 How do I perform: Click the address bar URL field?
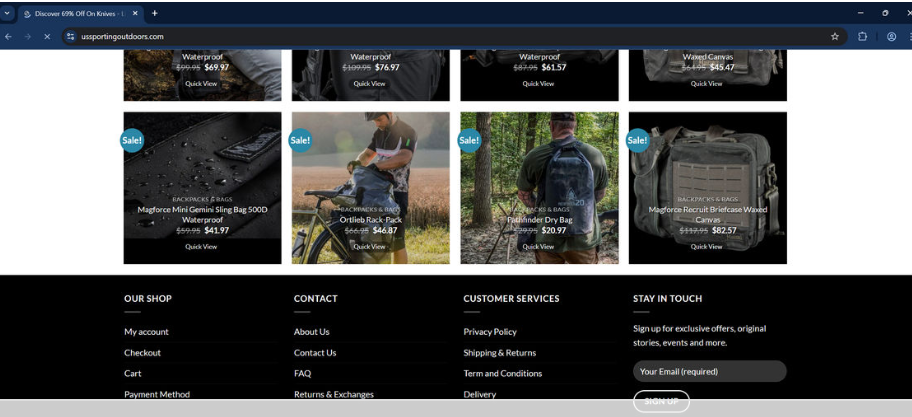pyautogui.click(x=400, y=36)
